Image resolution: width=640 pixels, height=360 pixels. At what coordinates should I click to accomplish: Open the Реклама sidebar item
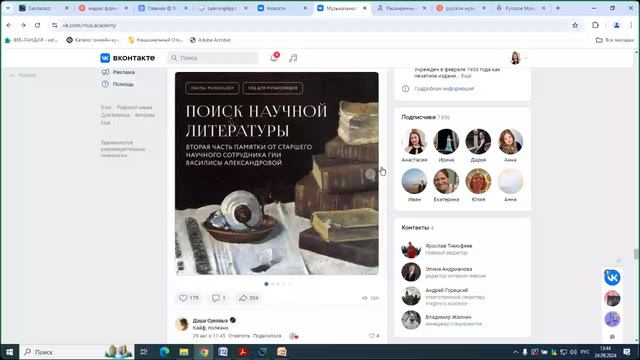click(118, 72)
